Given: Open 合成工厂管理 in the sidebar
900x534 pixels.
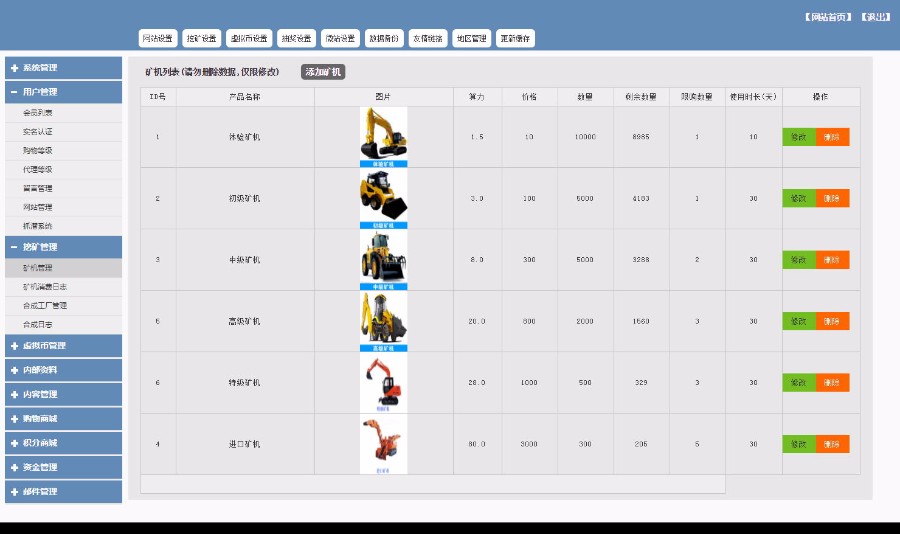Looking at the screenshot, I should pos(64,306).
